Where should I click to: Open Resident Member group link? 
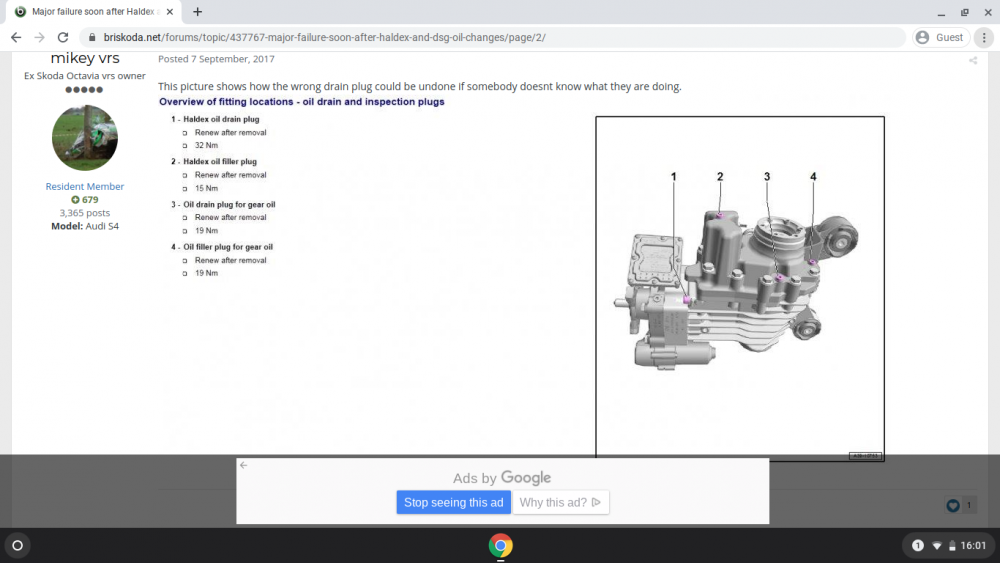click(x=85, y=186)
